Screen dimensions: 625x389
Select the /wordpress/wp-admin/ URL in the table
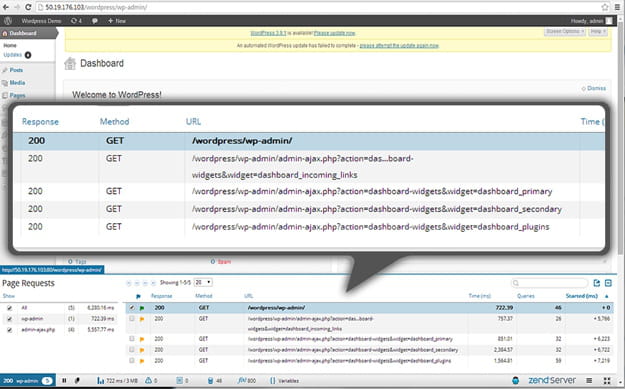(x=276, y=308)
